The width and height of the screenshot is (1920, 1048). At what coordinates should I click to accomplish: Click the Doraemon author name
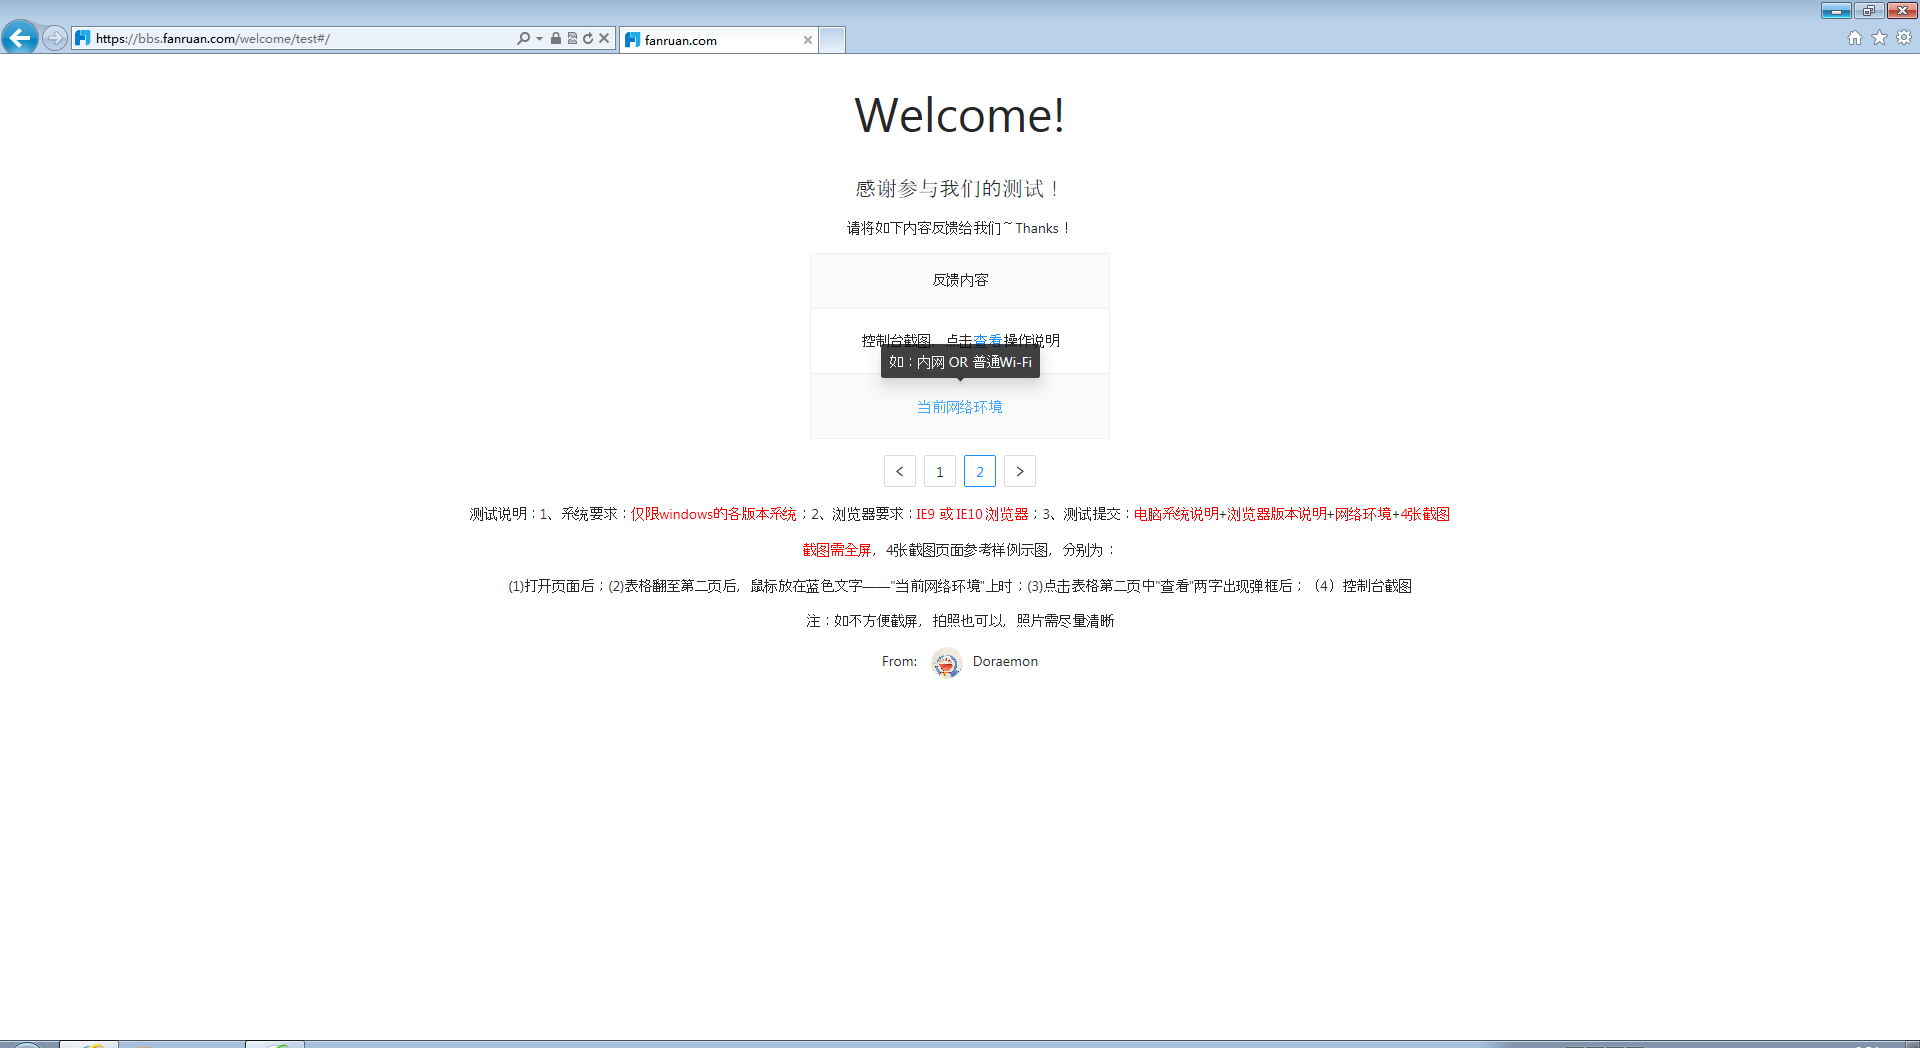[1005, 661]
